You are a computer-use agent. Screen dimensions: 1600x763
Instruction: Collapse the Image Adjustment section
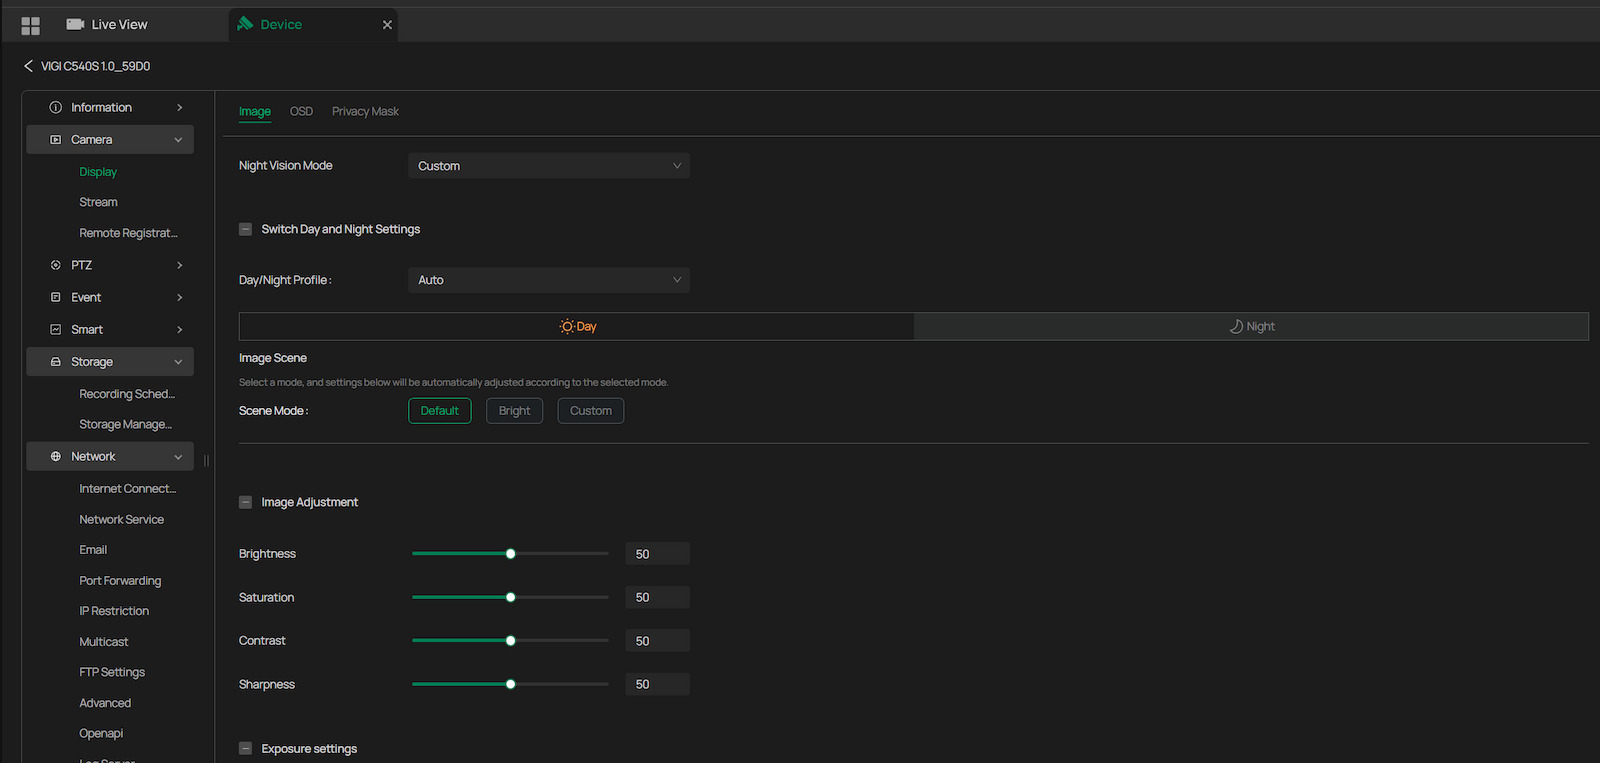[245, 502]
